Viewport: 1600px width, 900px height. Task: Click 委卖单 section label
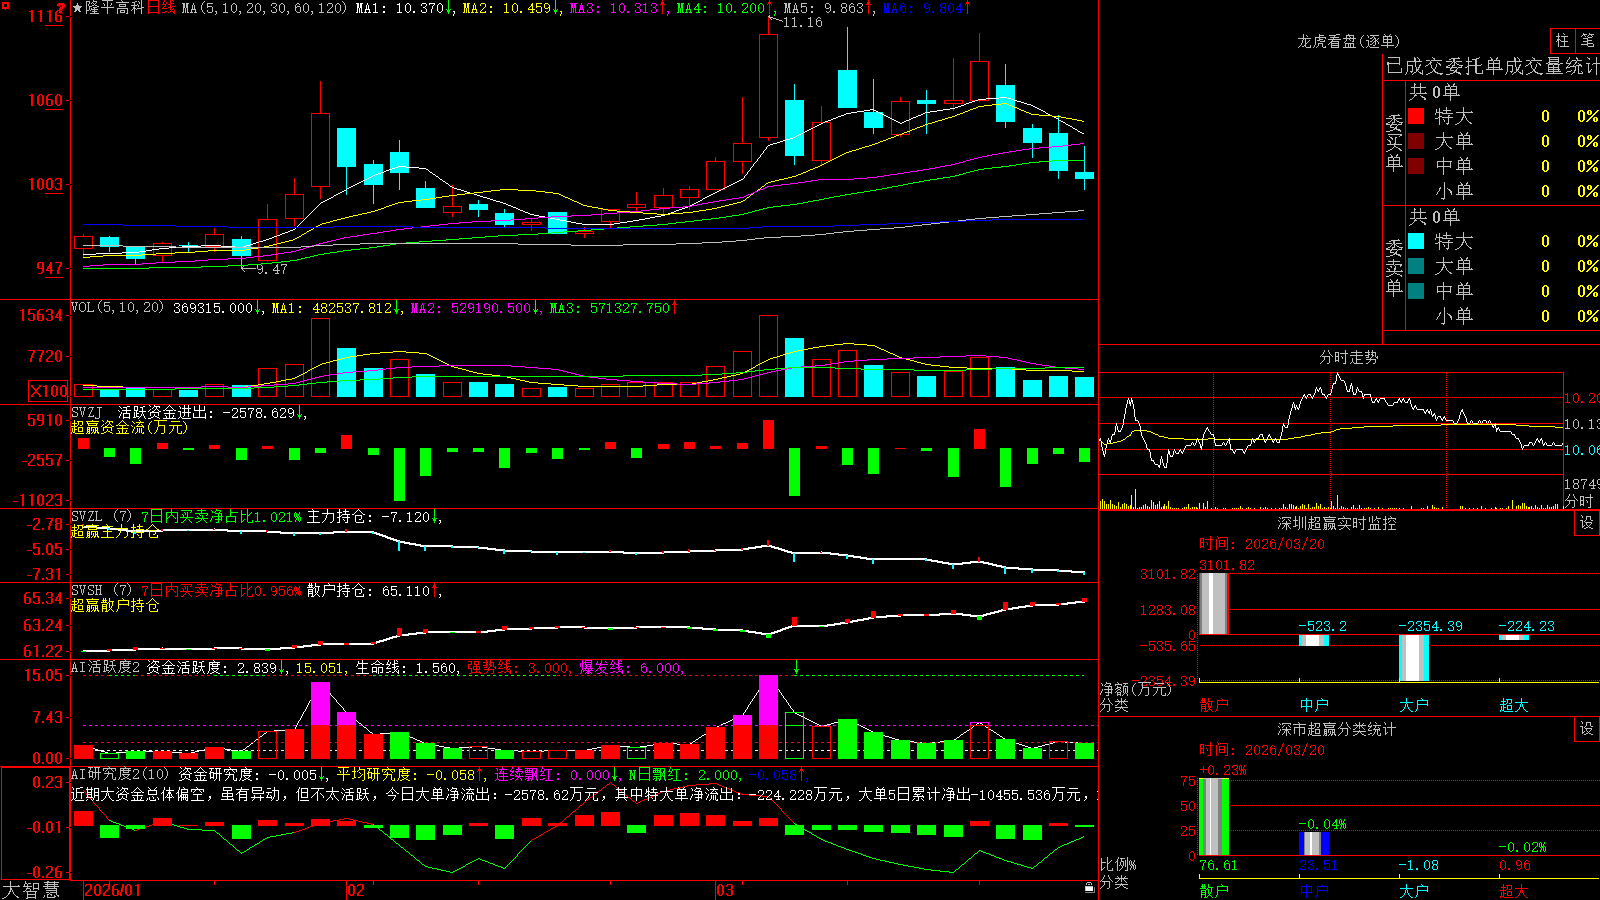pos(1394,267)
